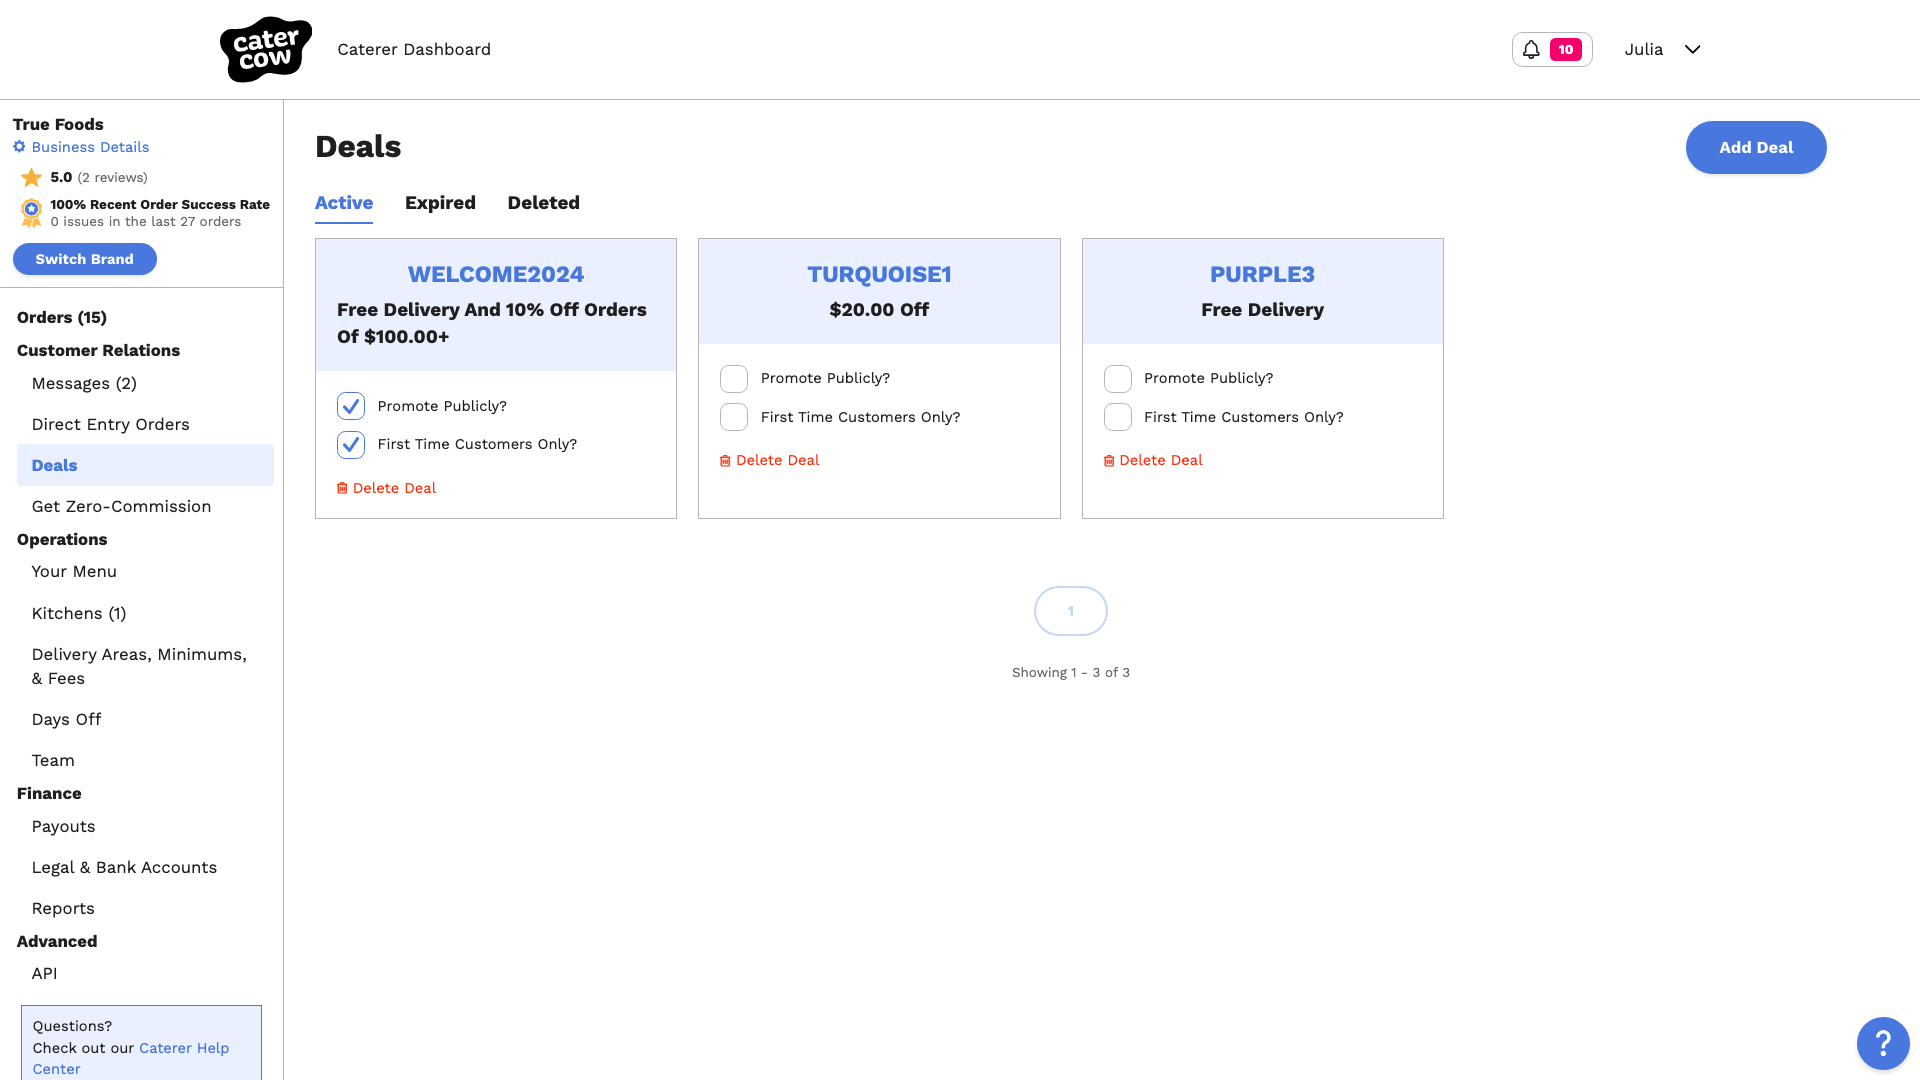Open the Business Details link
This screenshot has height=1080, width=1920.
[90, 147]
